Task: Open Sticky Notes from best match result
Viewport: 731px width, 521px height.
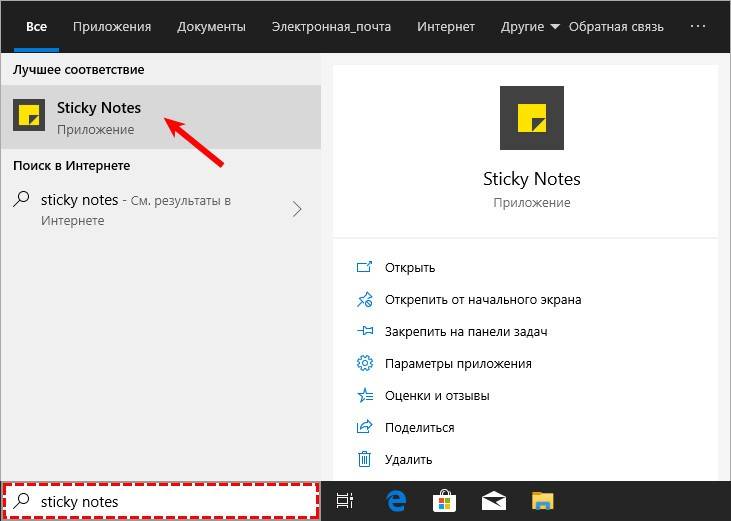Action: point(98,117)
